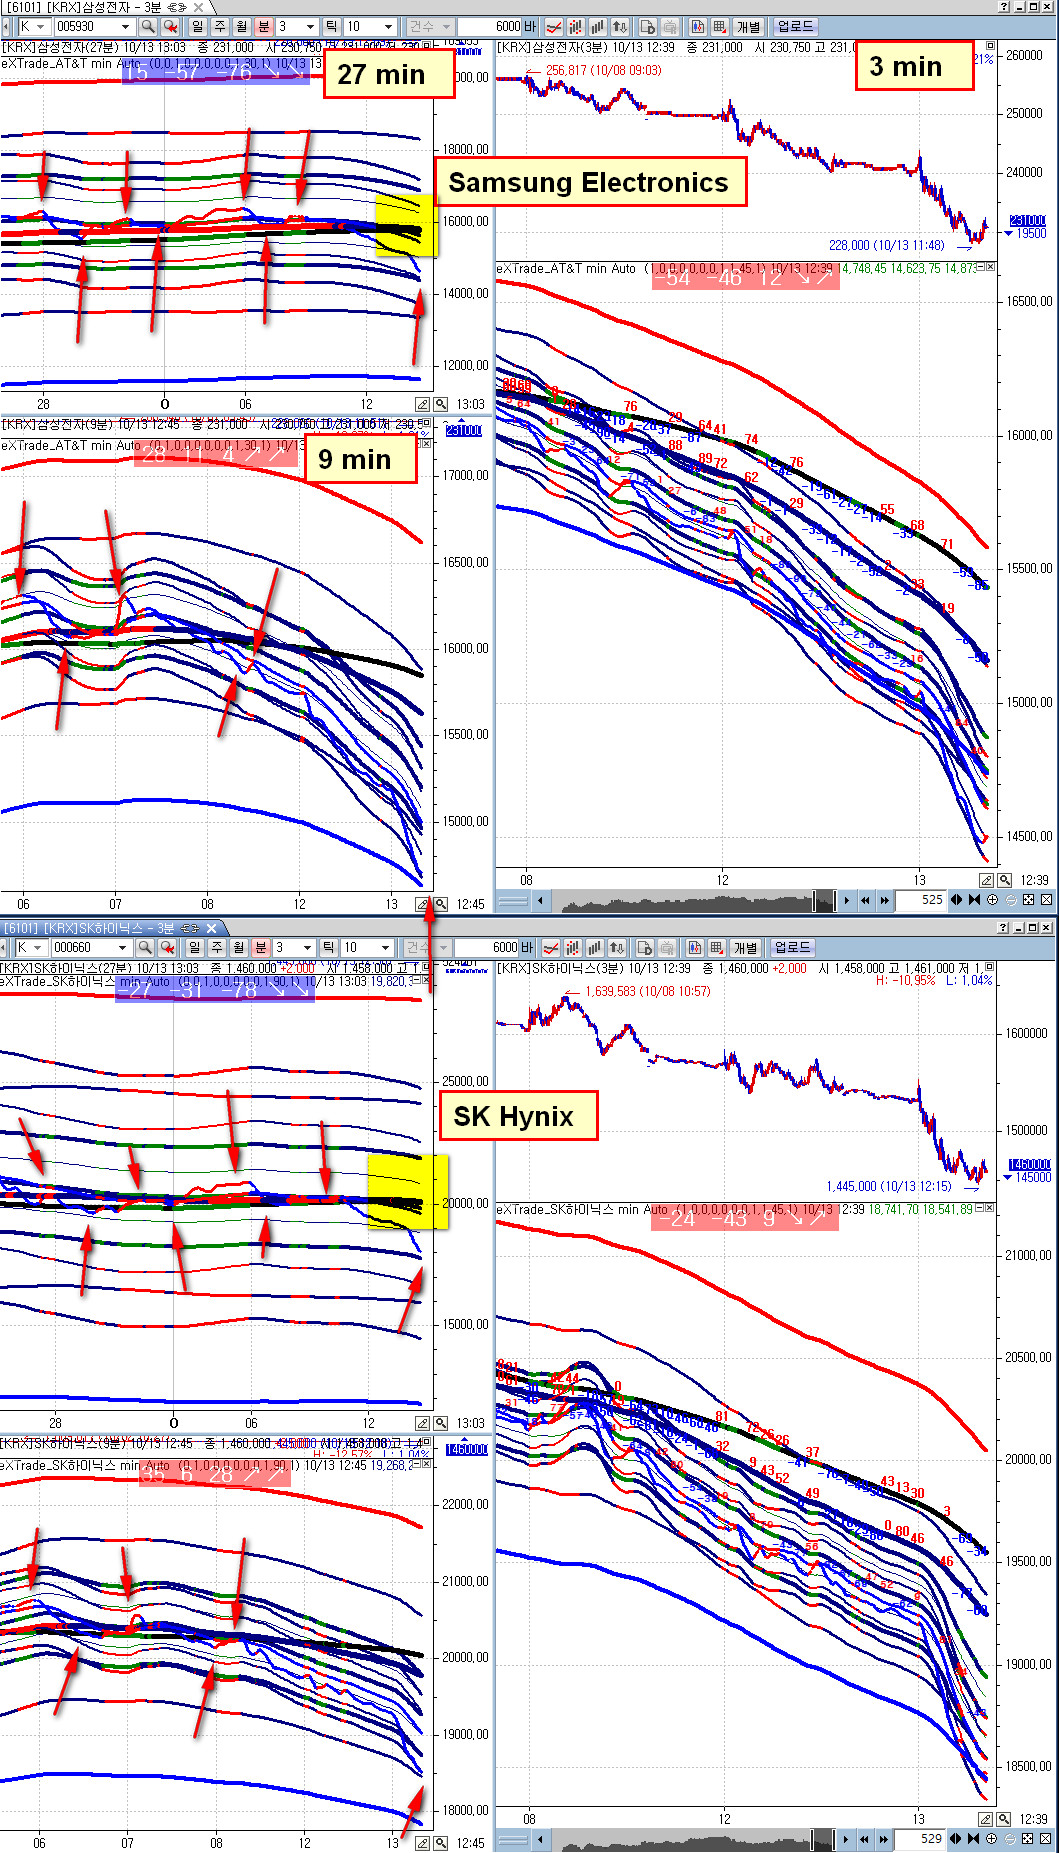Click the magnifier icon at SK Hynix 9-min chart corner
Screen dimensions: 1059x1853
pos(441,1843)
